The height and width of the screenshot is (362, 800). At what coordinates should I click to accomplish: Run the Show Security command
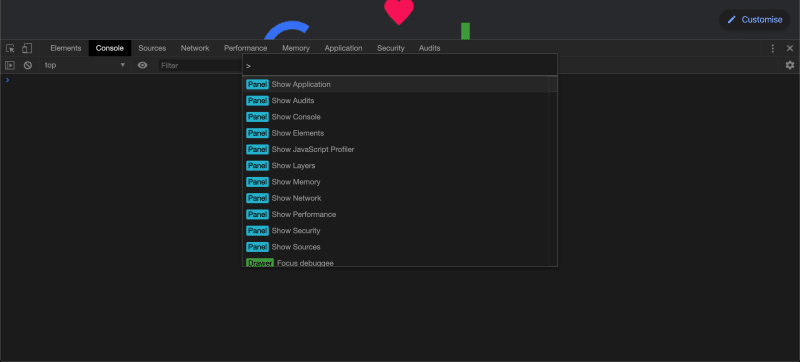[x=395, y=231]
